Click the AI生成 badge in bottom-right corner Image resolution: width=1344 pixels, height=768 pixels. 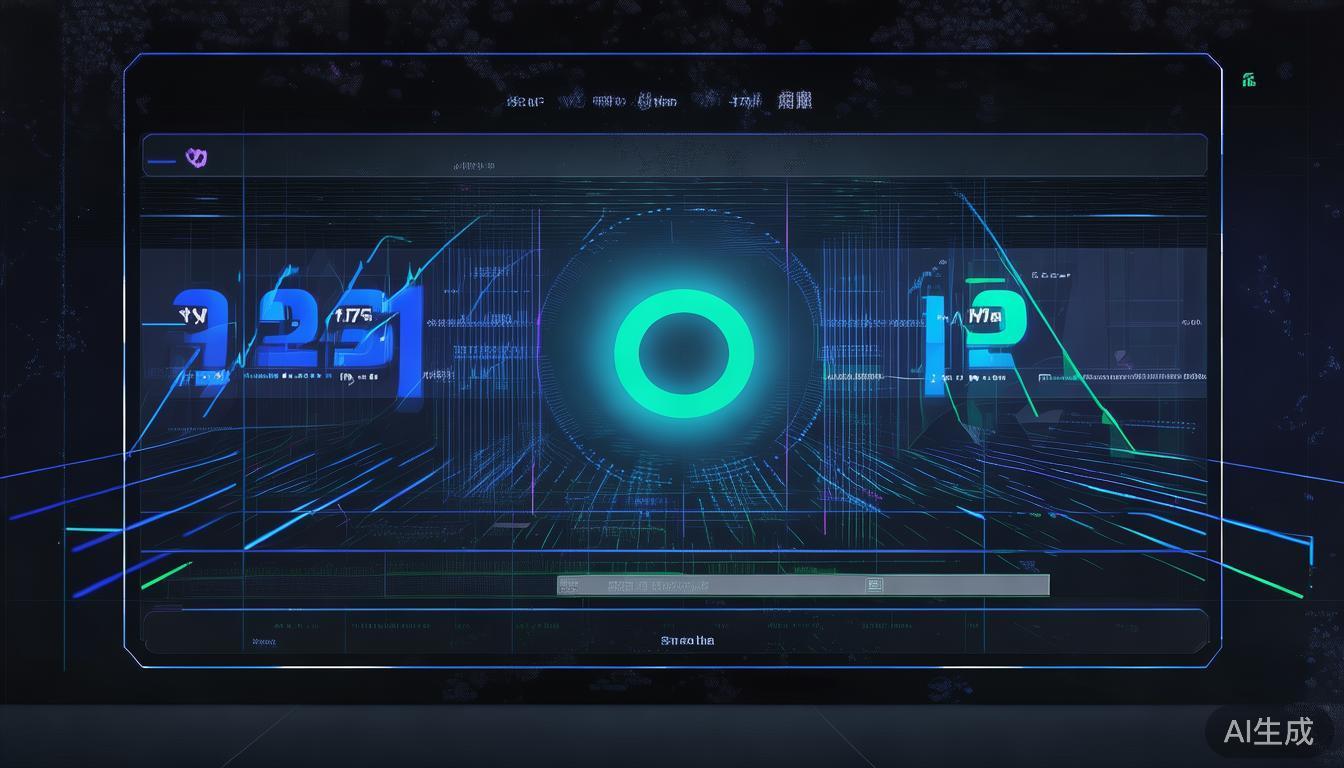coord(1269,731)
